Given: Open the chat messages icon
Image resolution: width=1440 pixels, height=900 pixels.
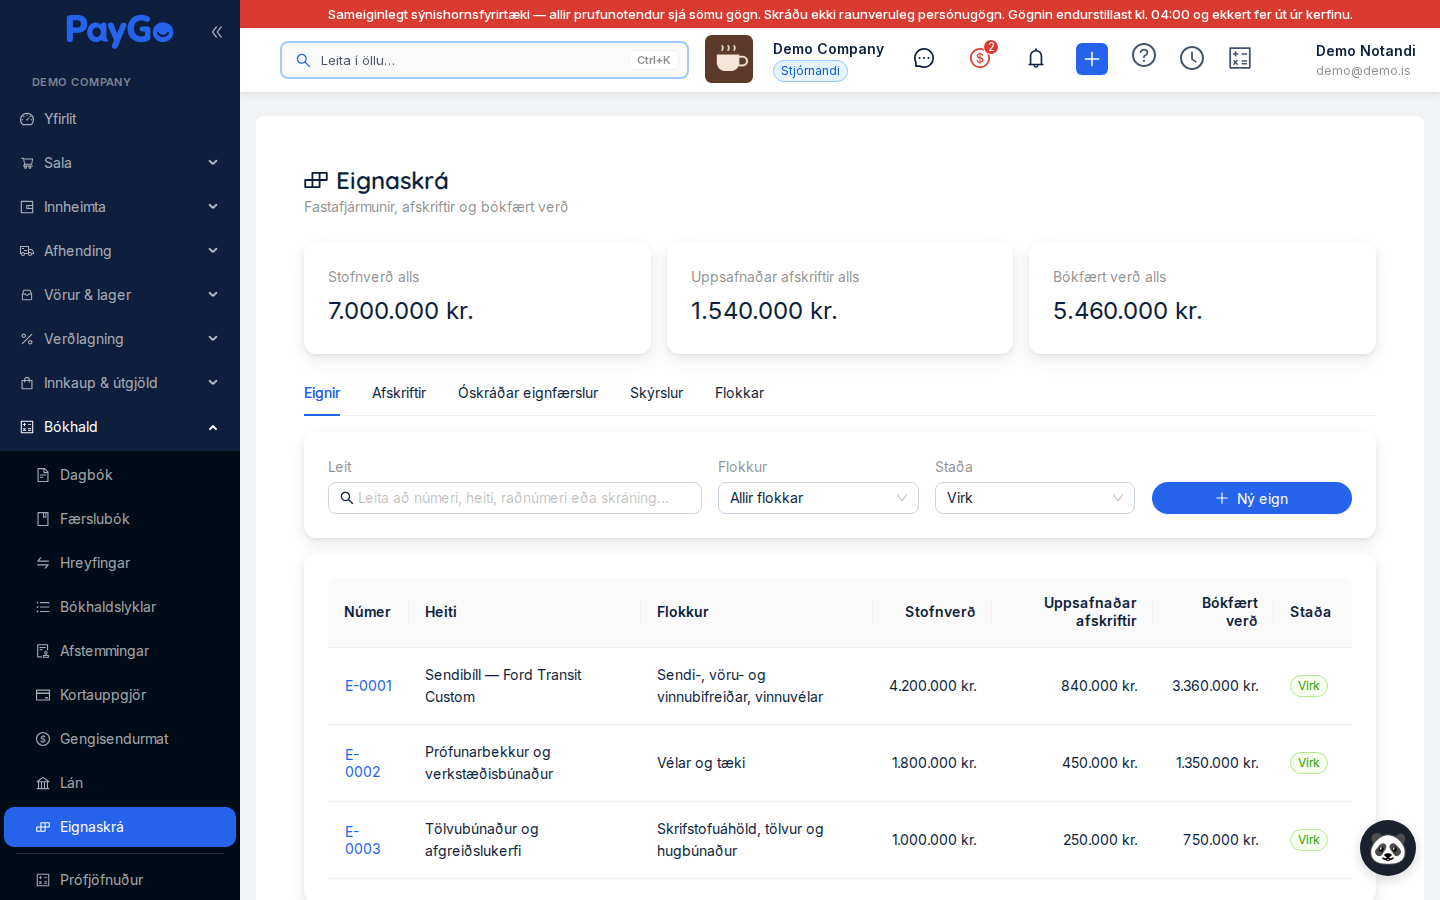Looking at the screenshot, I should click(924, 59).
